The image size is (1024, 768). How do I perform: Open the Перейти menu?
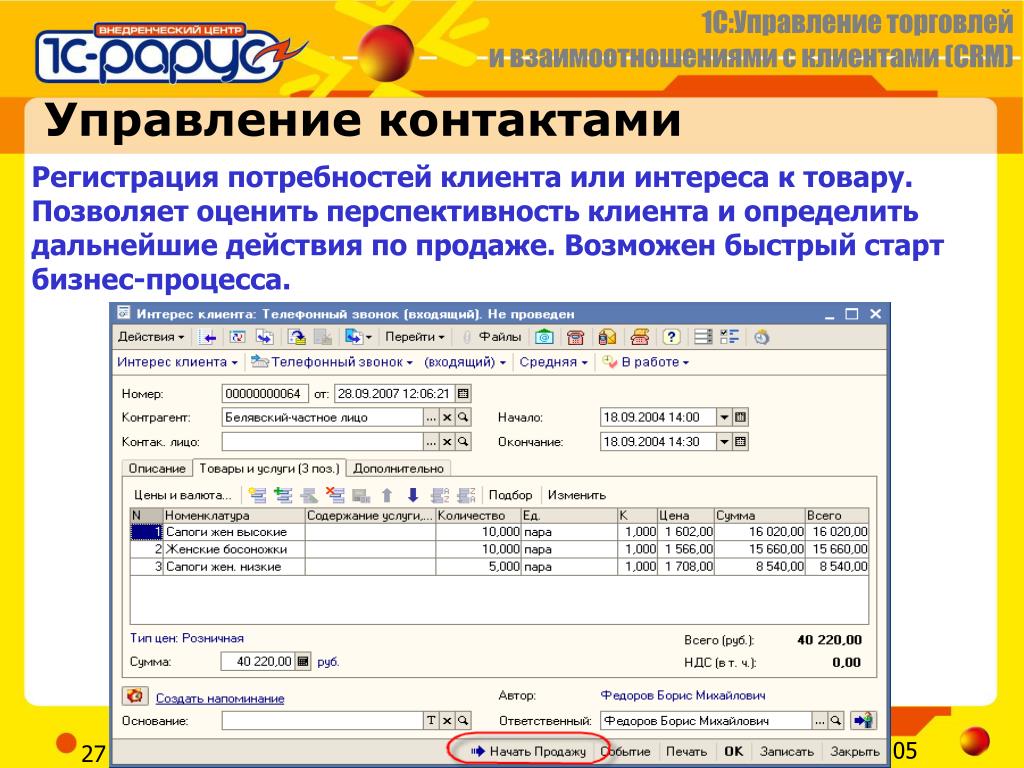coord(415,337)
